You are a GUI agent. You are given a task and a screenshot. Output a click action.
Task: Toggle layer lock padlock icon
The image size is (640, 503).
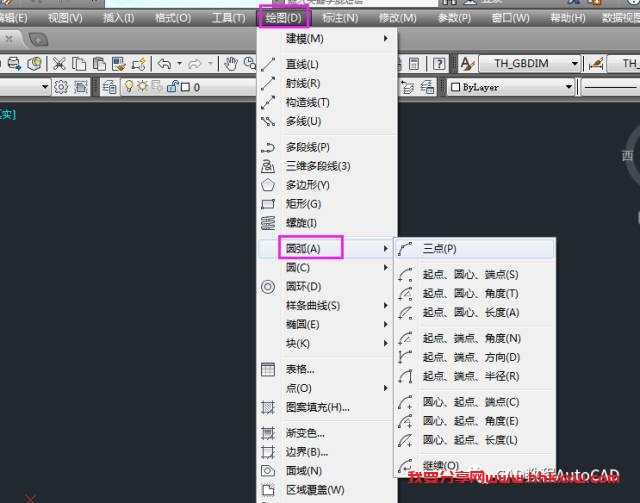[x=173, y=87]
